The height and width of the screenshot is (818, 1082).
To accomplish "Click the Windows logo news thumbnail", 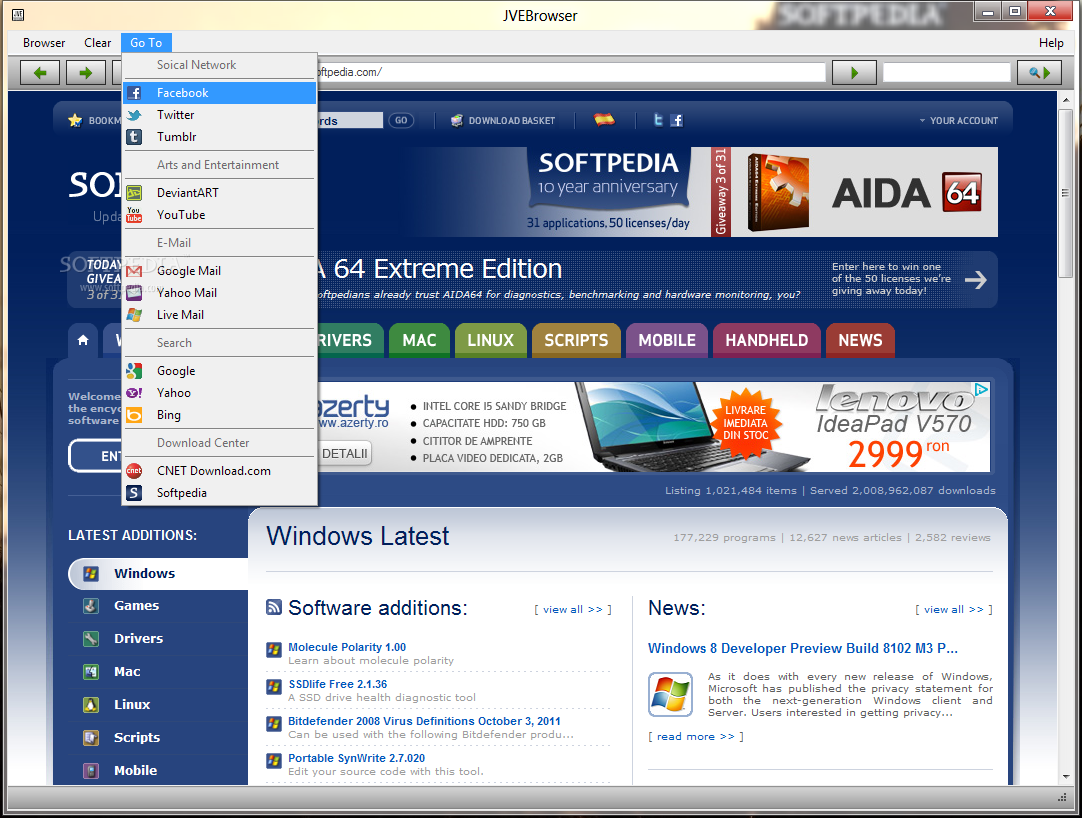I will point(670,694).
